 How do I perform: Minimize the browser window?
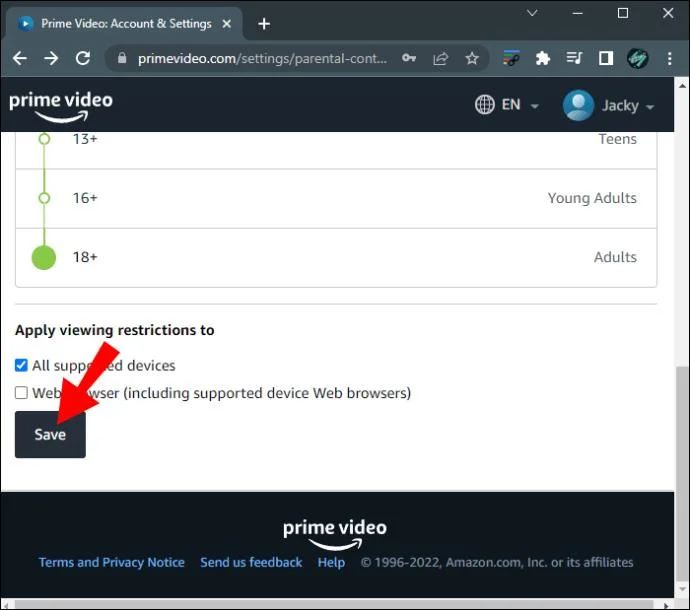click(x=578, y=13)
